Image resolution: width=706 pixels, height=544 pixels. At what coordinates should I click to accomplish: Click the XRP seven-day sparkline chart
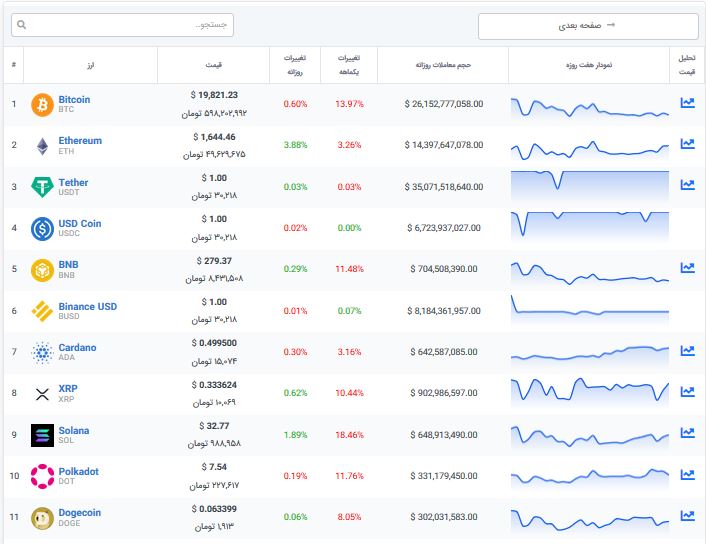(x=590, y=391)
